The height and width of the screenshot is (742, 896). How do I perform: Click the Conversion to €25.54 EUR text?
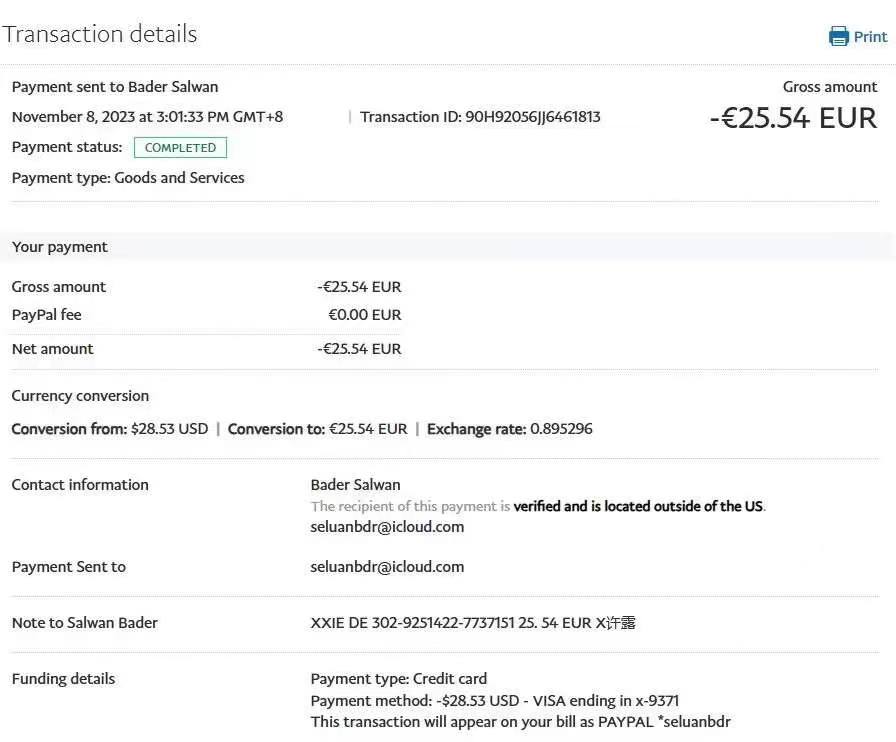tap(317, 429)
